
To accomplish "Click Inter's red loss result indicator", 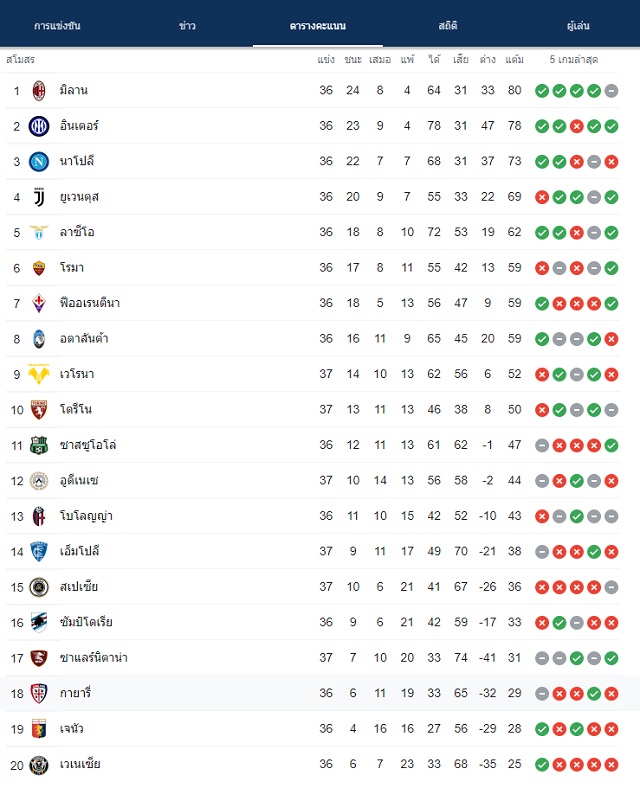I will point(577,127).
